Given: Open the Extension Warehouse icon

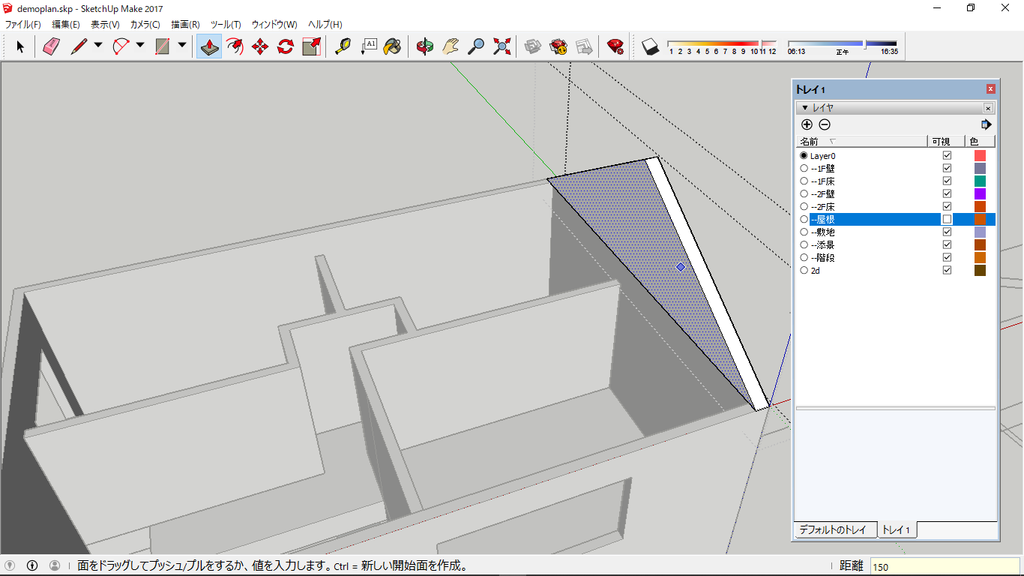Looking at the screenshot, I should [x=558, y=46].
